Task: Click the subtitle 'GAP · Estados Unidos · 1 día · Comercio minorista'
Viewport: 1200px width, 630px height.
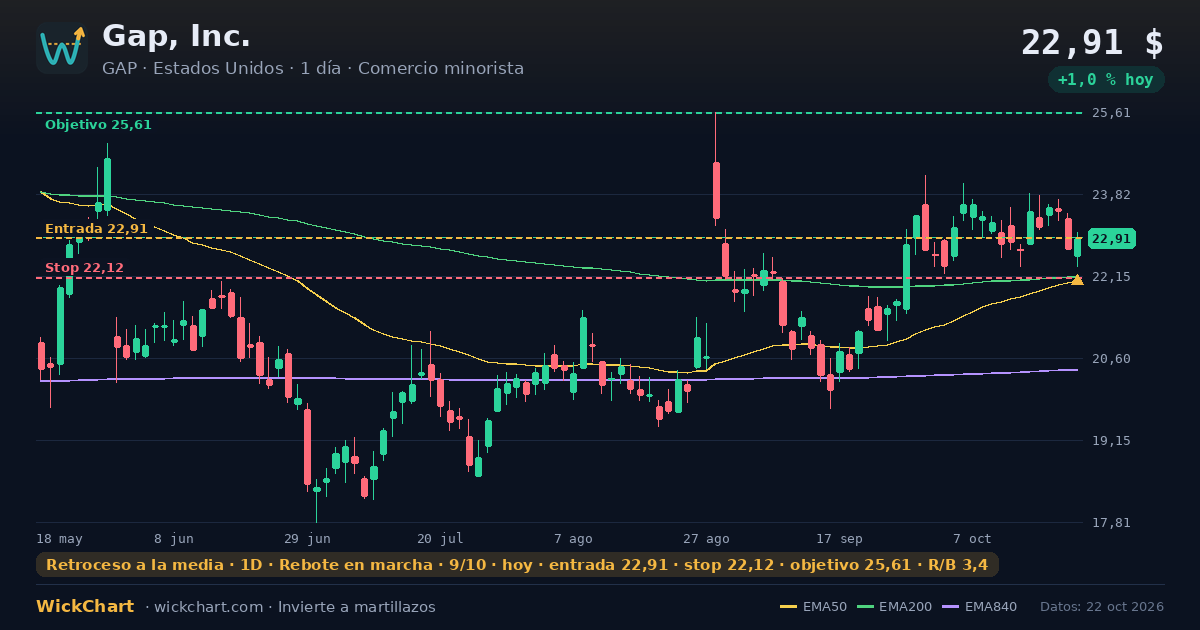Action: [313, 69]
